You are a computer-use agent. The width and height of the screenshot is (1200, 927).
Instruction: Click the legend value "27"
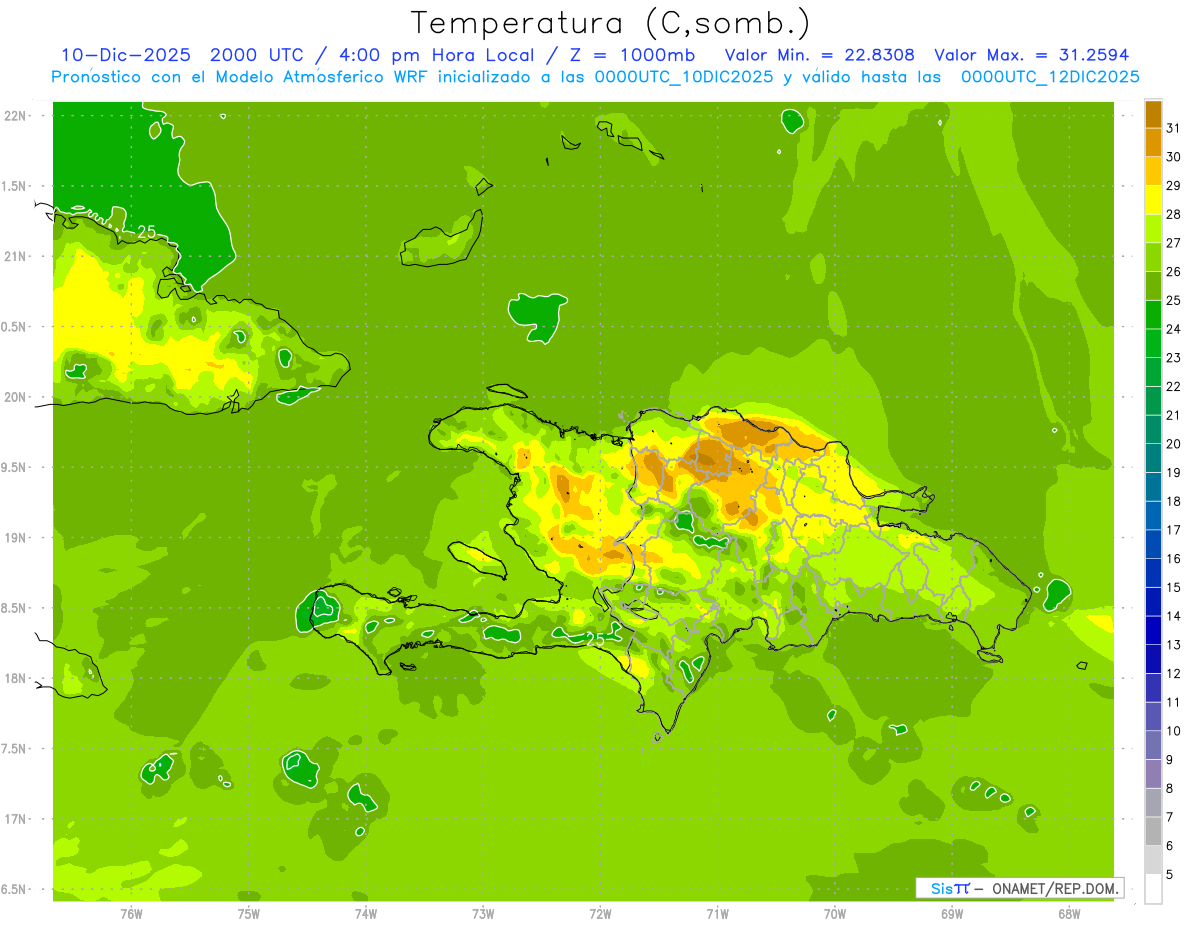[1174, 243]
